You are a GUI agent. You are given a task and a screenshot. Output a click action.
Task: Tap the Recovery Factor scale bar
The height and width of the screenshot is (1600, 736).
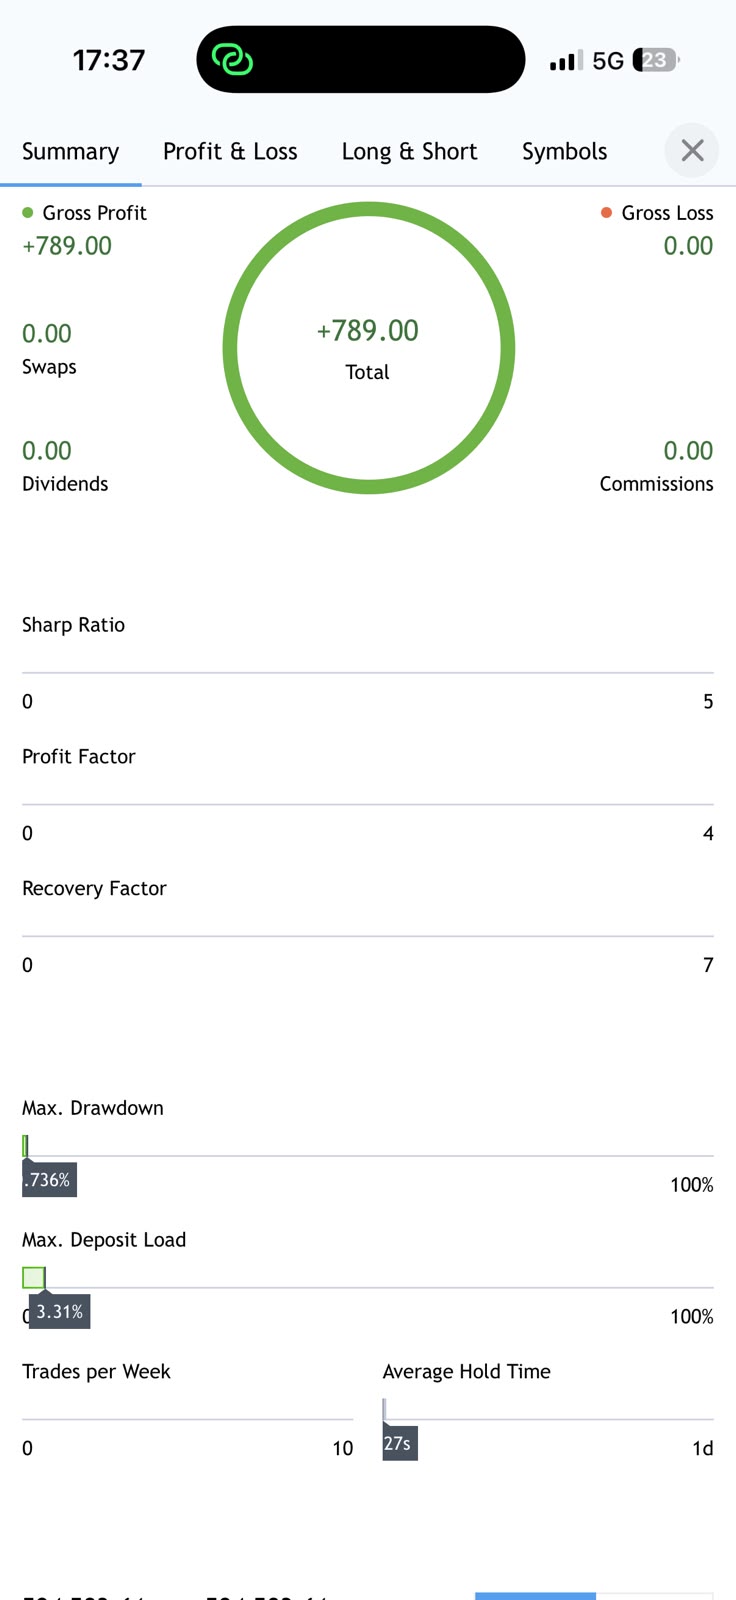[x=368, y=936]
